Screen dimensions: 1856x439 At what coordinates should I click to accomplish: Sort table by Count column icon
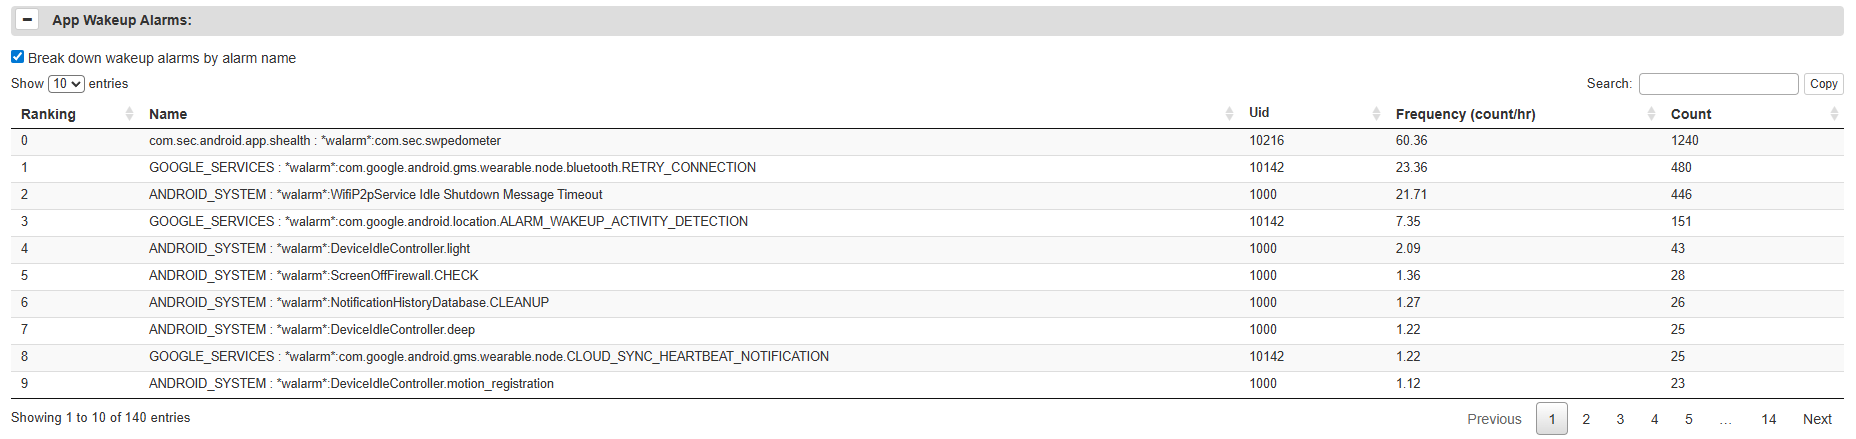coord(1834,114)
